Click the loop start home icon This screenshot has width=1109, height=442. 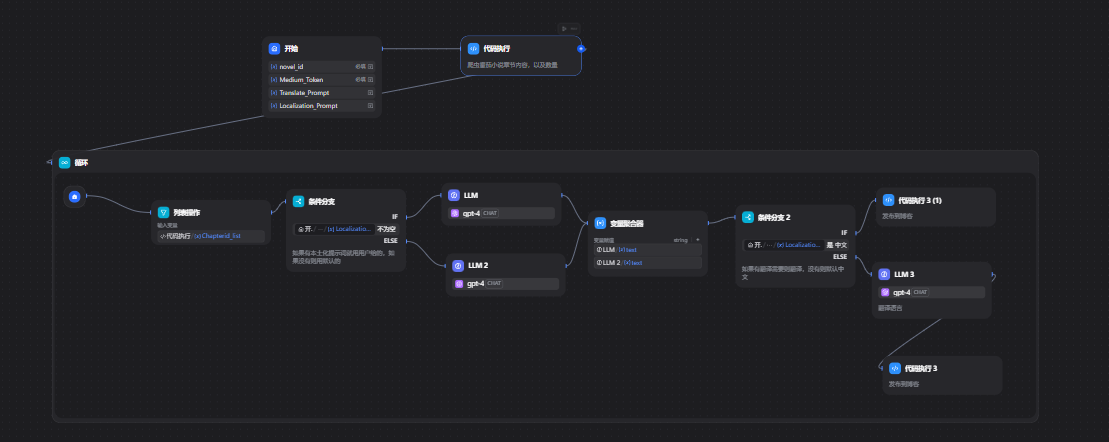tap(74, 197)
